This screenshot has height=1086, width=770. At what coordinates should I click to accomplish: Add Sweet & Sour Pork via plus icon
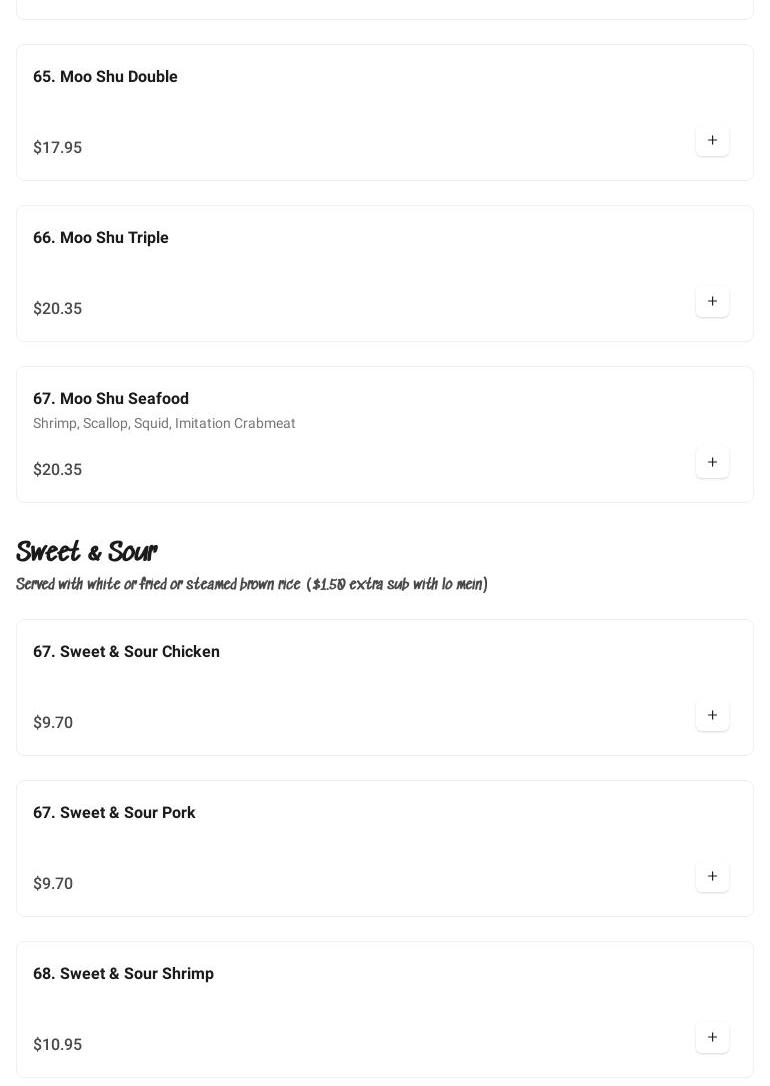(712, 877)
